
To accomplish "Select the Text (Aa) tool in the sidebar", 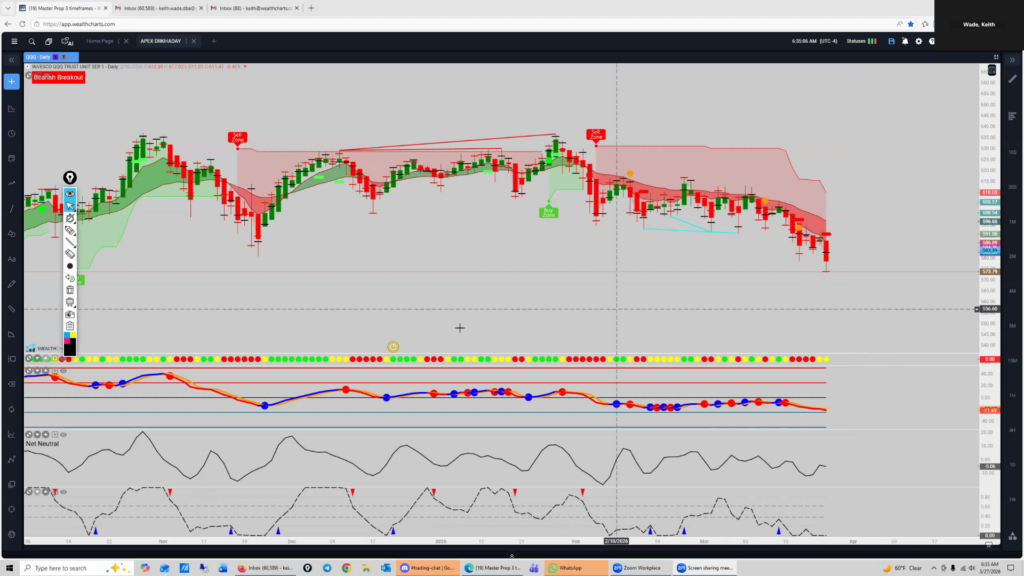I will (x=12, y=259).
